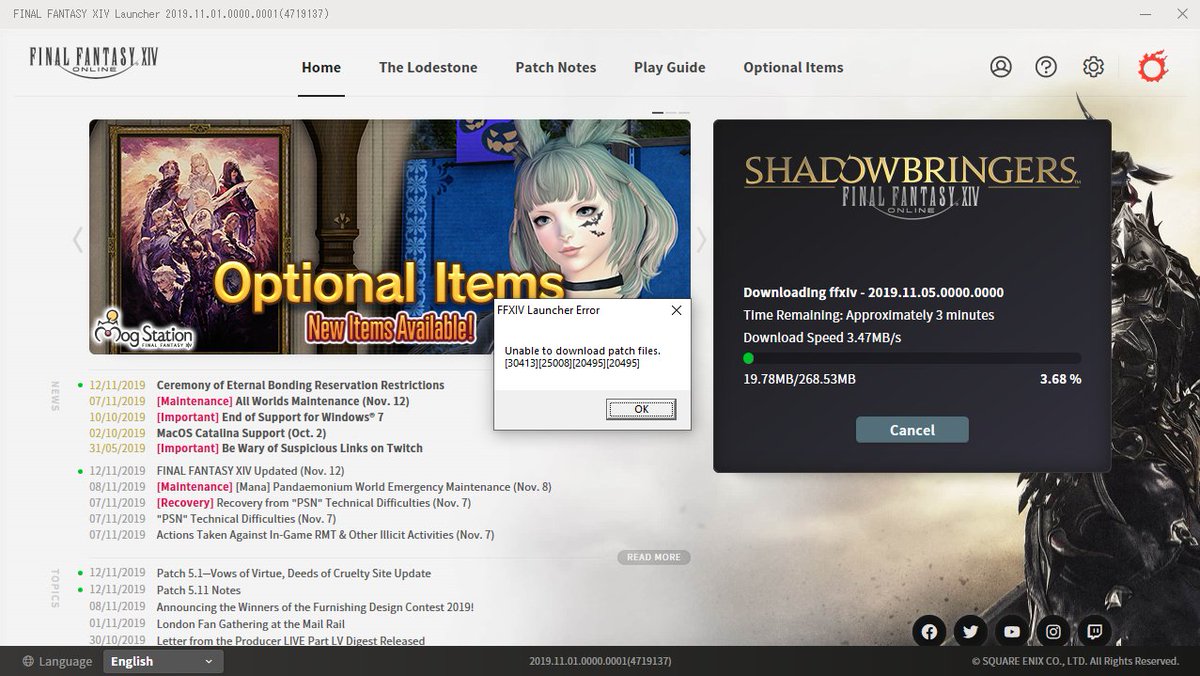Click the red meteor emblem icon
This screenshot has width=1200, height=676.
point(1152,67)
